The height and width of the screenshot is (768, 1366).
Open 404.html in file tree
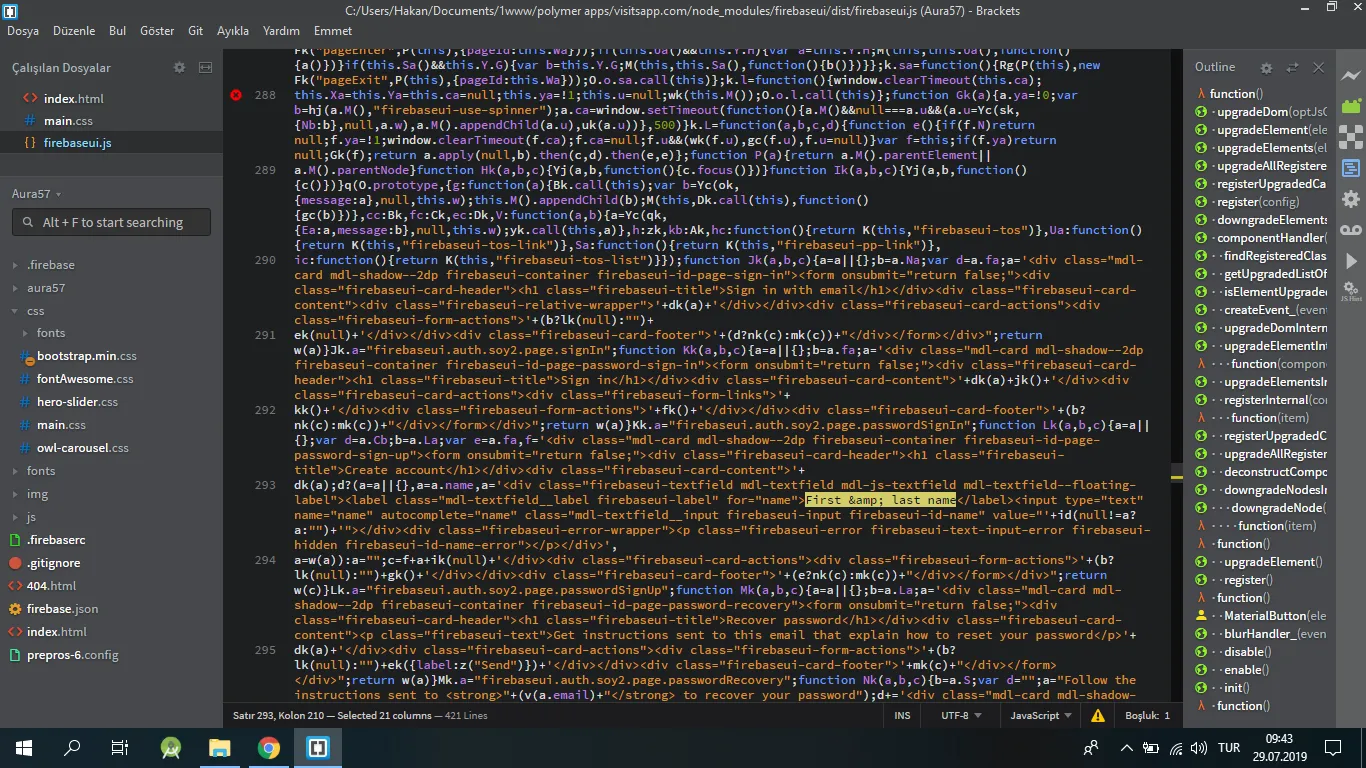51,586
